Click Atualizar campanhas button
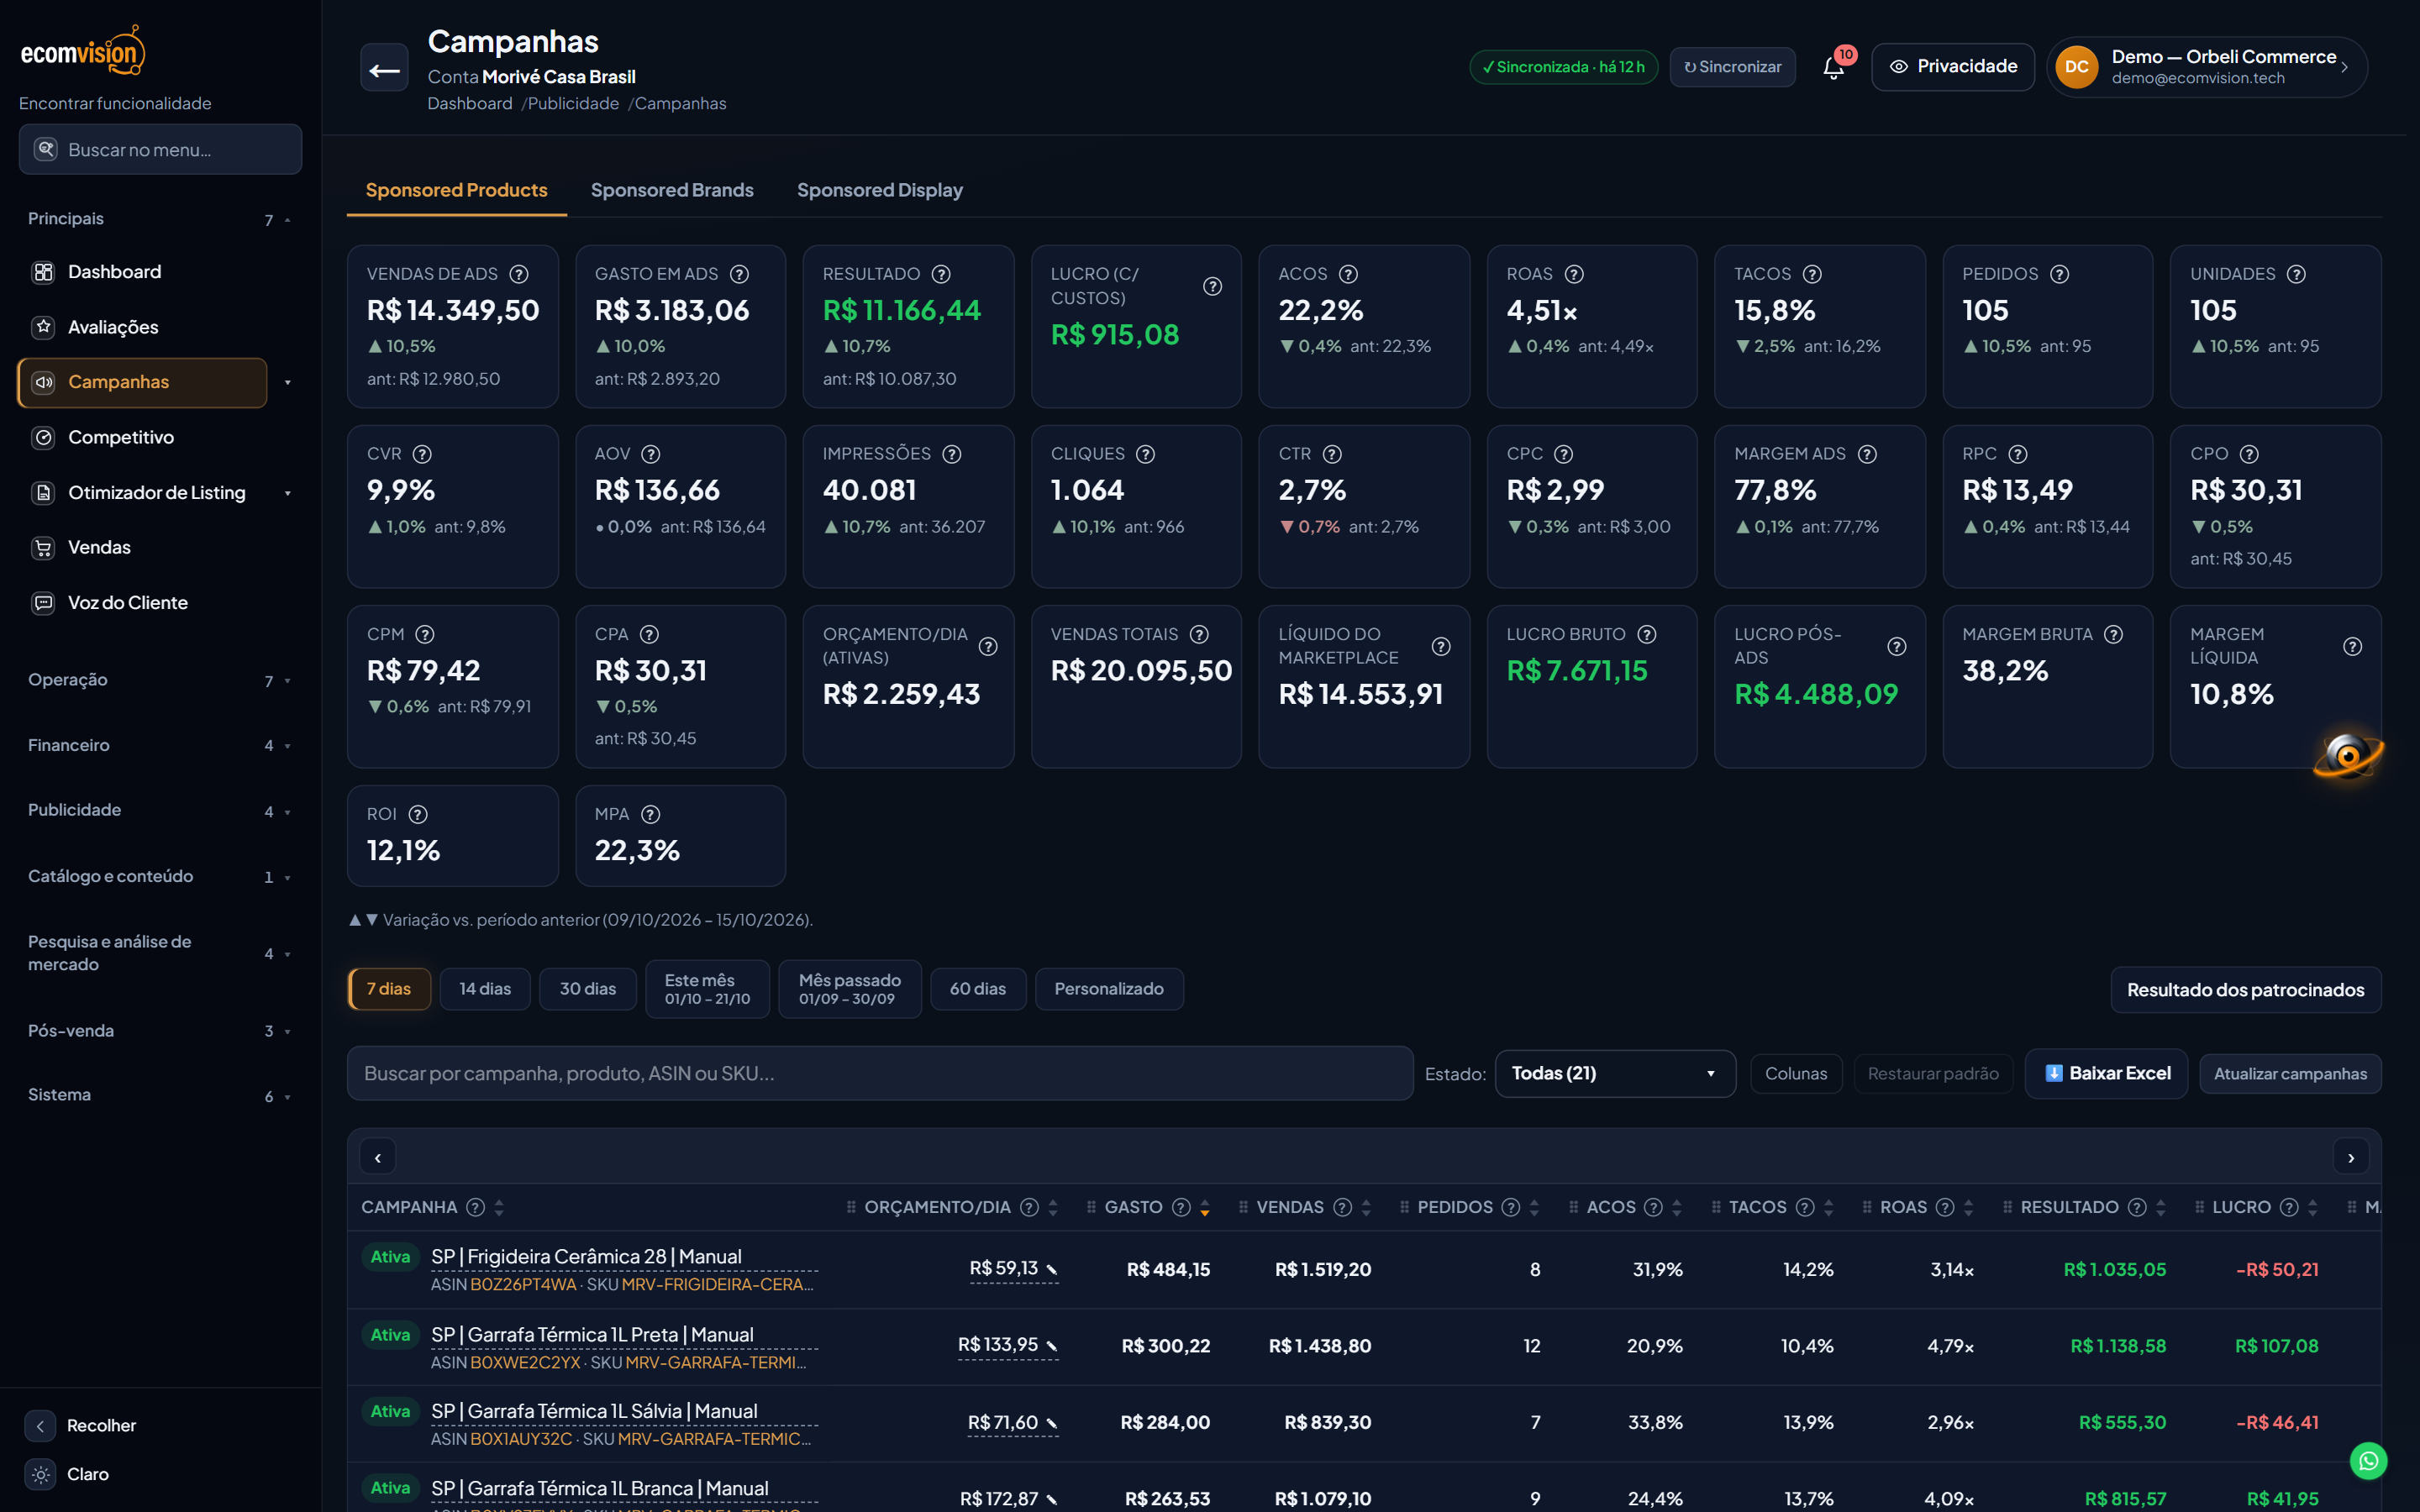 (x=2290, y=1073)
